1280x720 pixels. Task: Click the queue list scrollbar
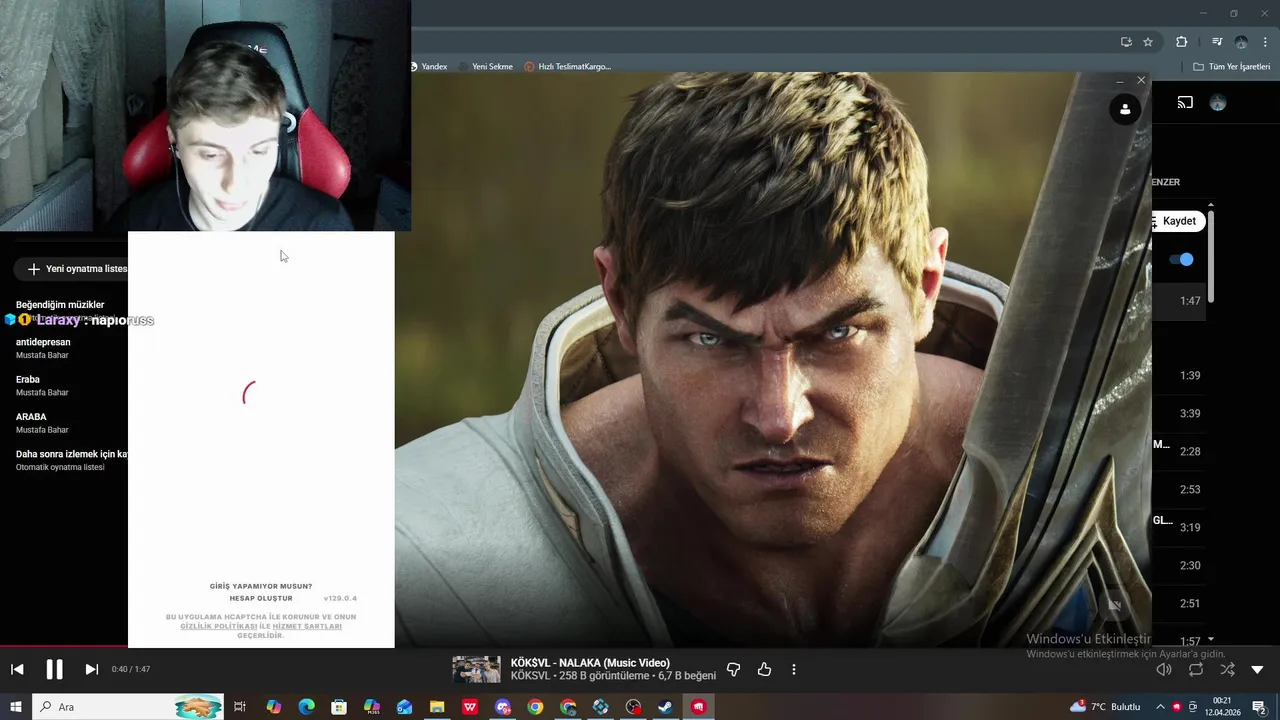pos(1211,255)
